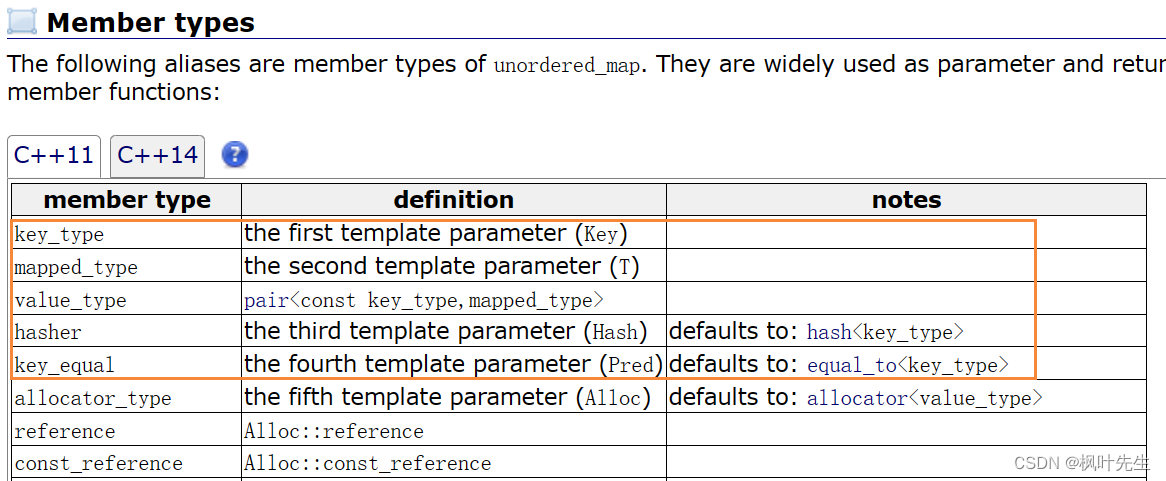Screen dimensions: 1166x481
Task: Select the hasher member type cell
Action: point(126,332)
